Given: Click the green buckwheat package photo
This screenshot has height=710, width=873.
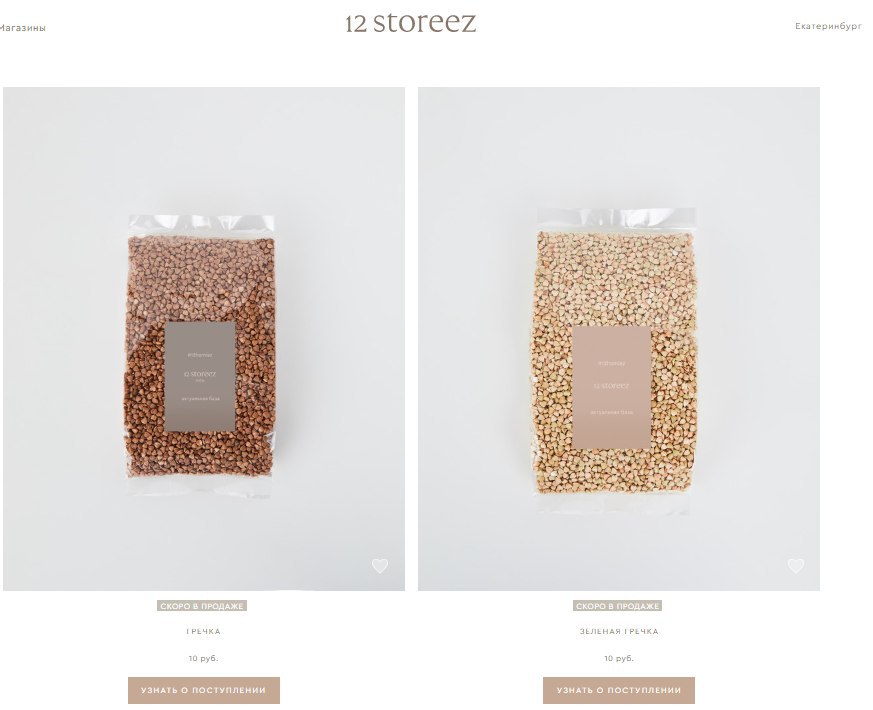Looking at the screenshot, I should (615, 359).
